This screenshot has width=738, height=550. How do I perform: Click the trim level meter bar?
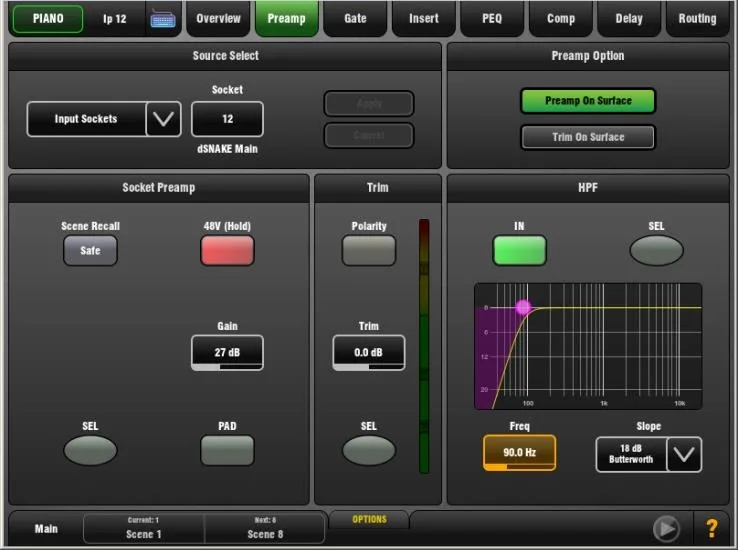pos(424,346)
